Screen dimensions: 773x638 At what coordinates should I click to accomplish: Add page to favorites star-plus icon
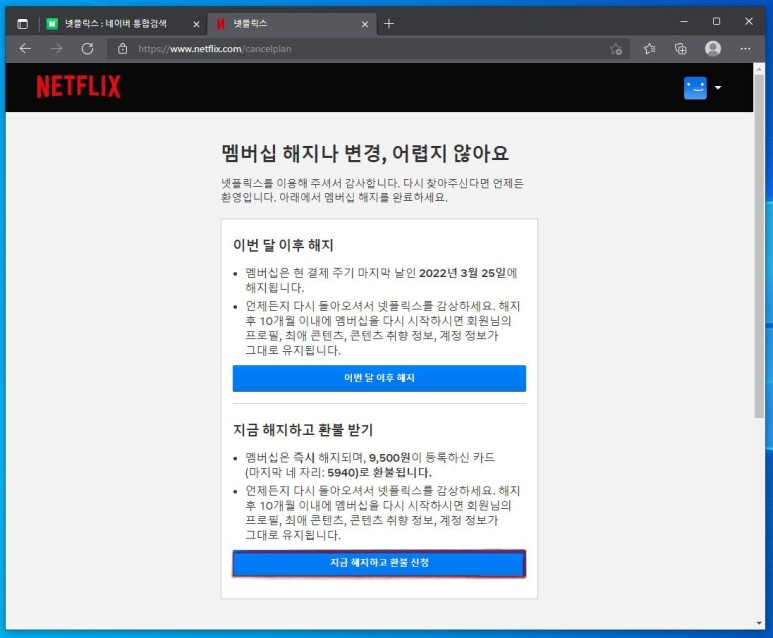[x=616, y=49]
